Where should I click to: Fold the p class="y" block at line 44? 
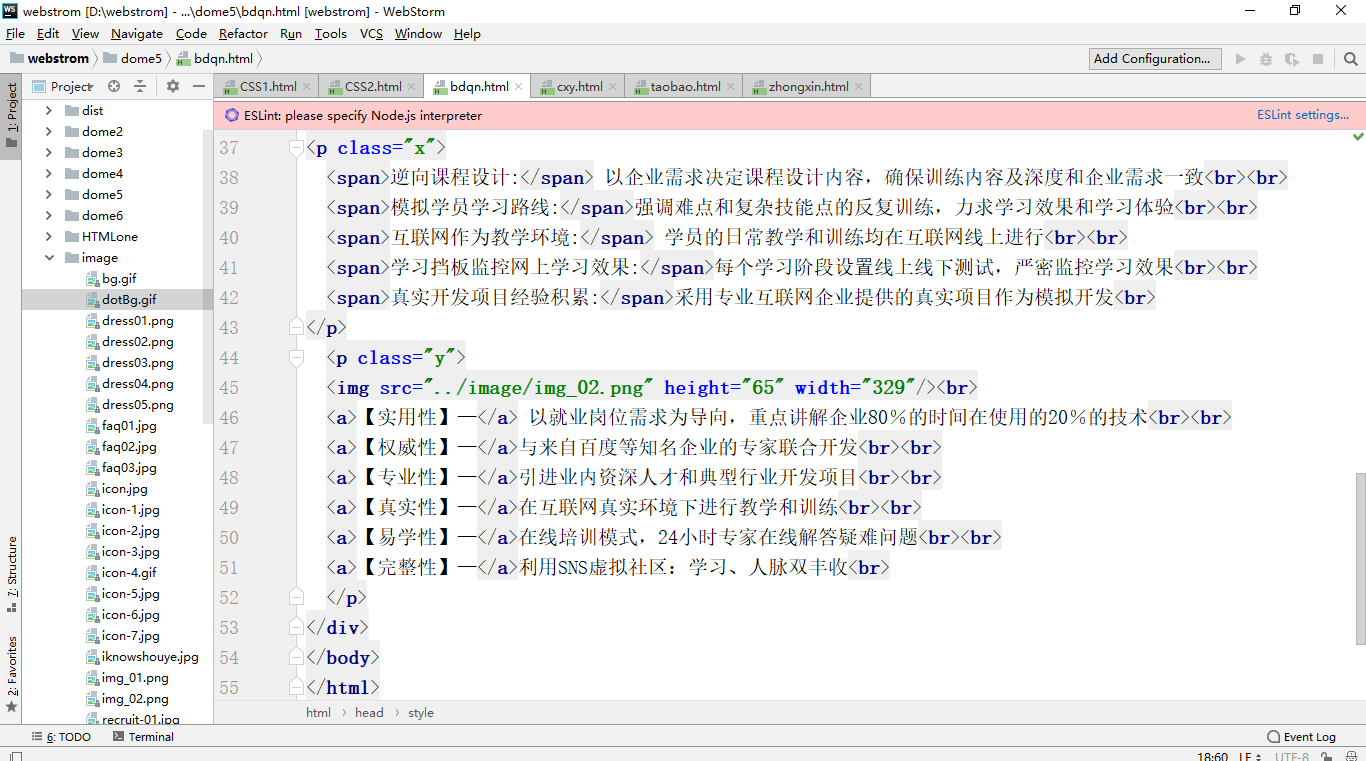[296, 358]
